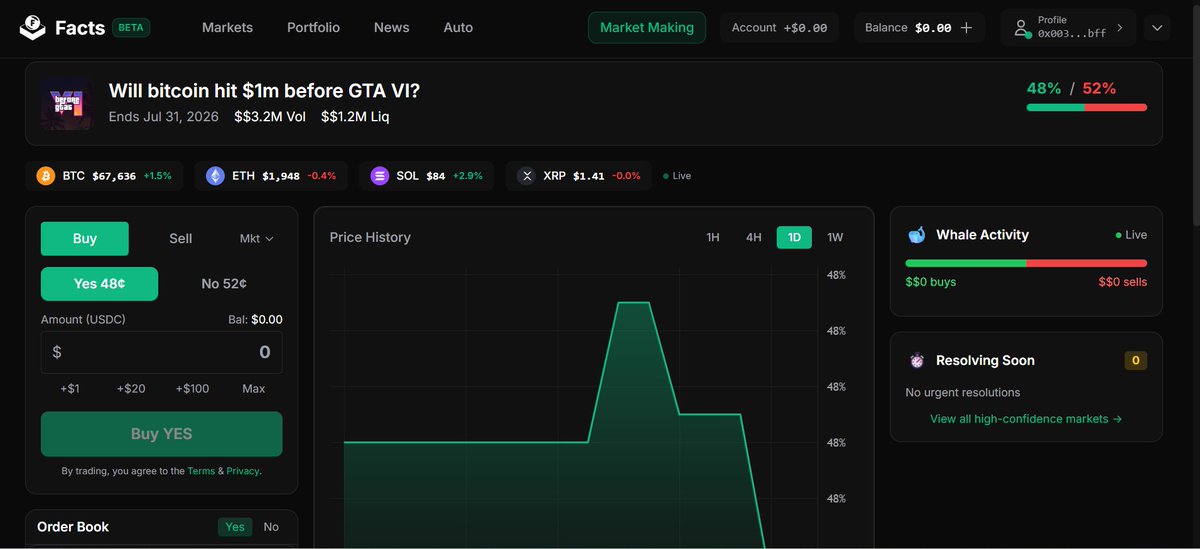Click the Market Making button
This screenshot has height=549, width=1200.
(x=647, y=28)
